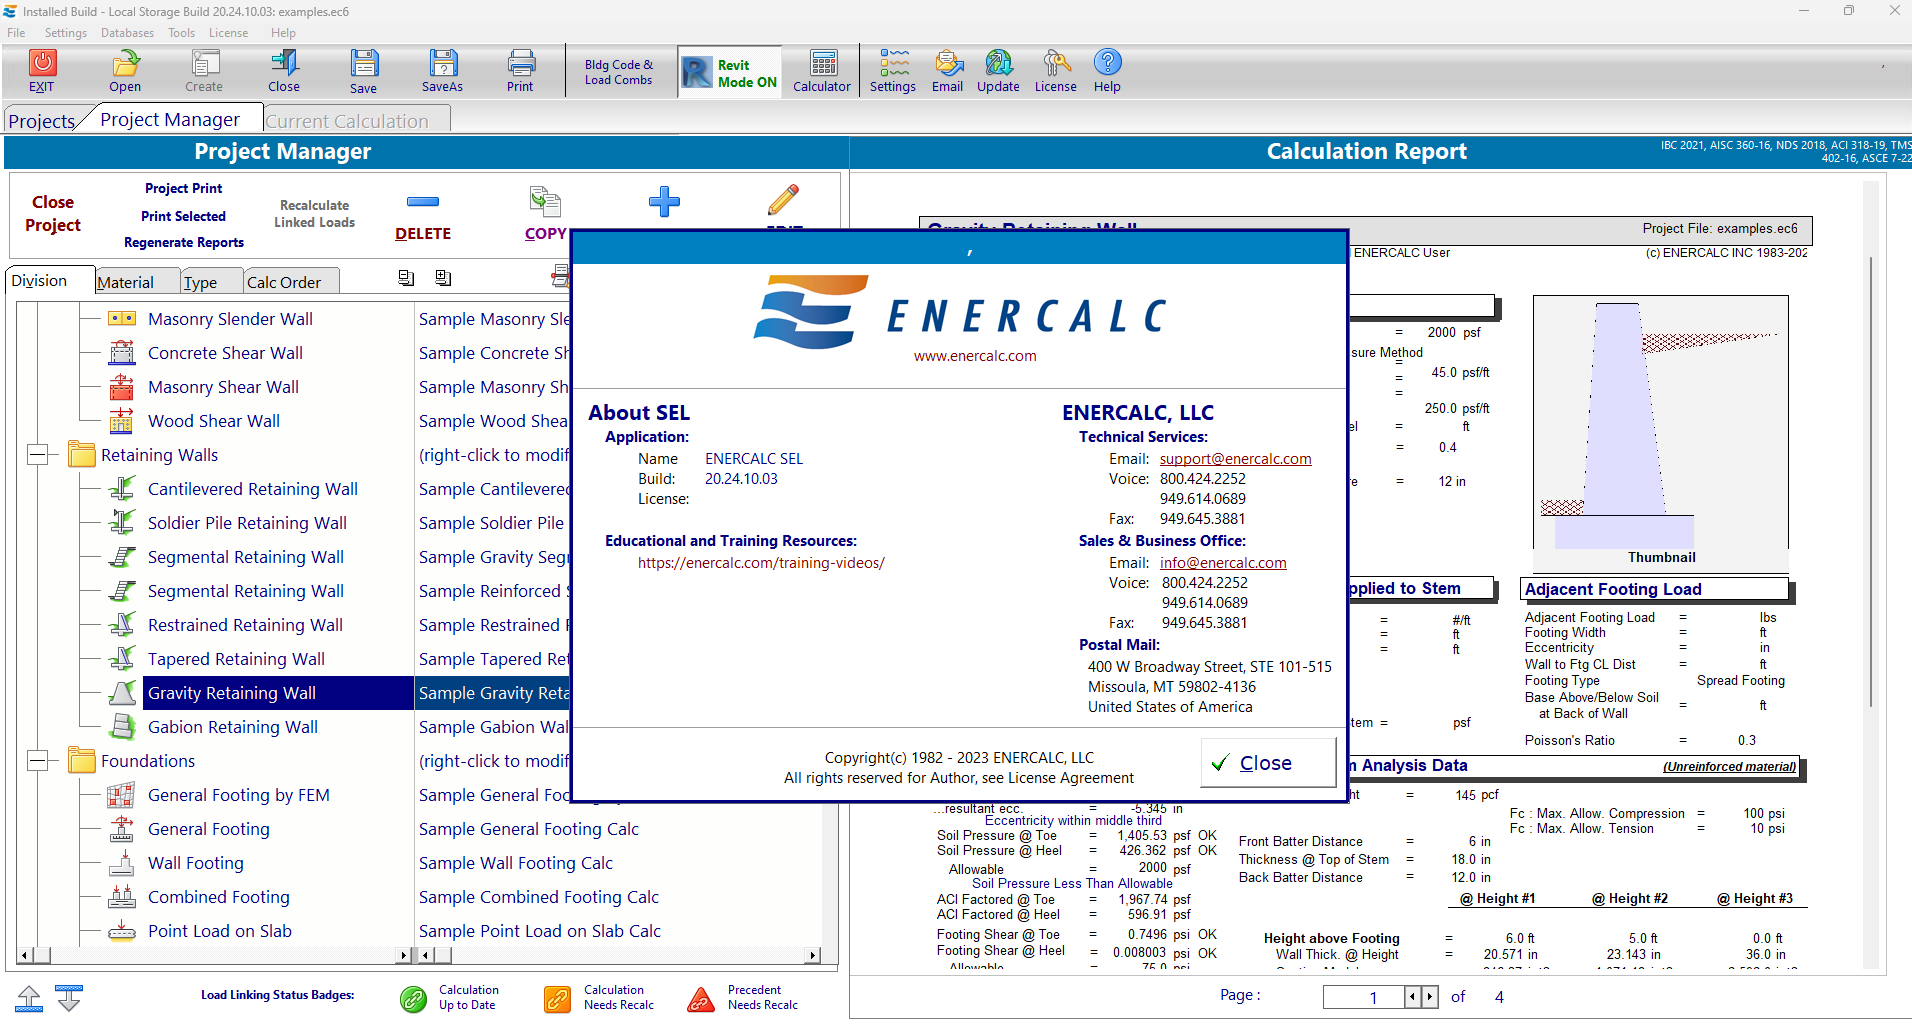Click the next page arrow in report pager
Viewport: 1912px width, 1028px height.
pos(1430,997)
